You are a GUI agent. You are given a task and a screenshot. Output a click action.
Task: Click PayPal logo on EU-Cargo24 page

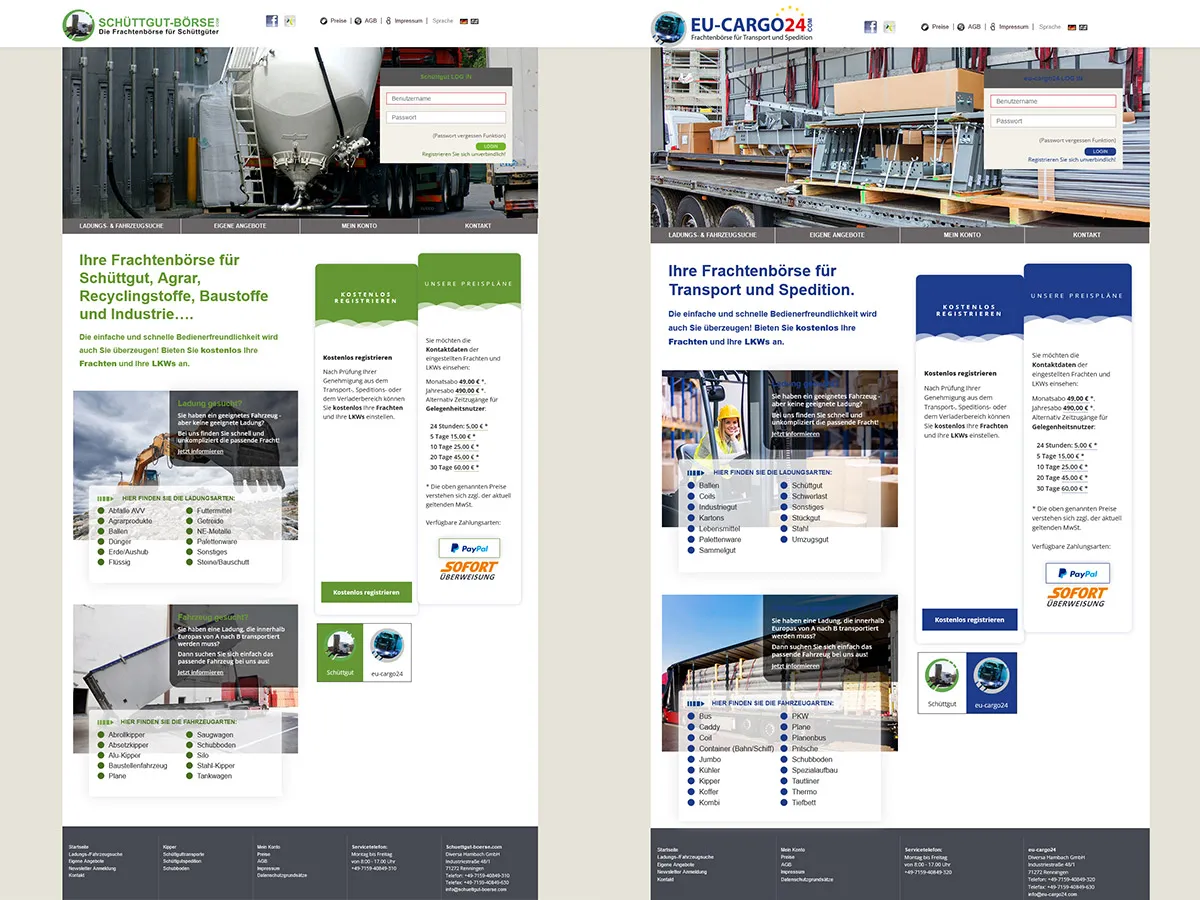click(1077, 573)
